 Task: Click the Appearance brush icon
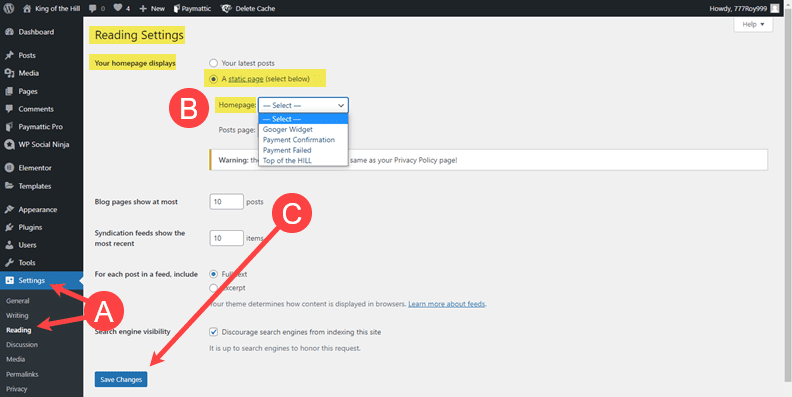click(x=9, y=209)
